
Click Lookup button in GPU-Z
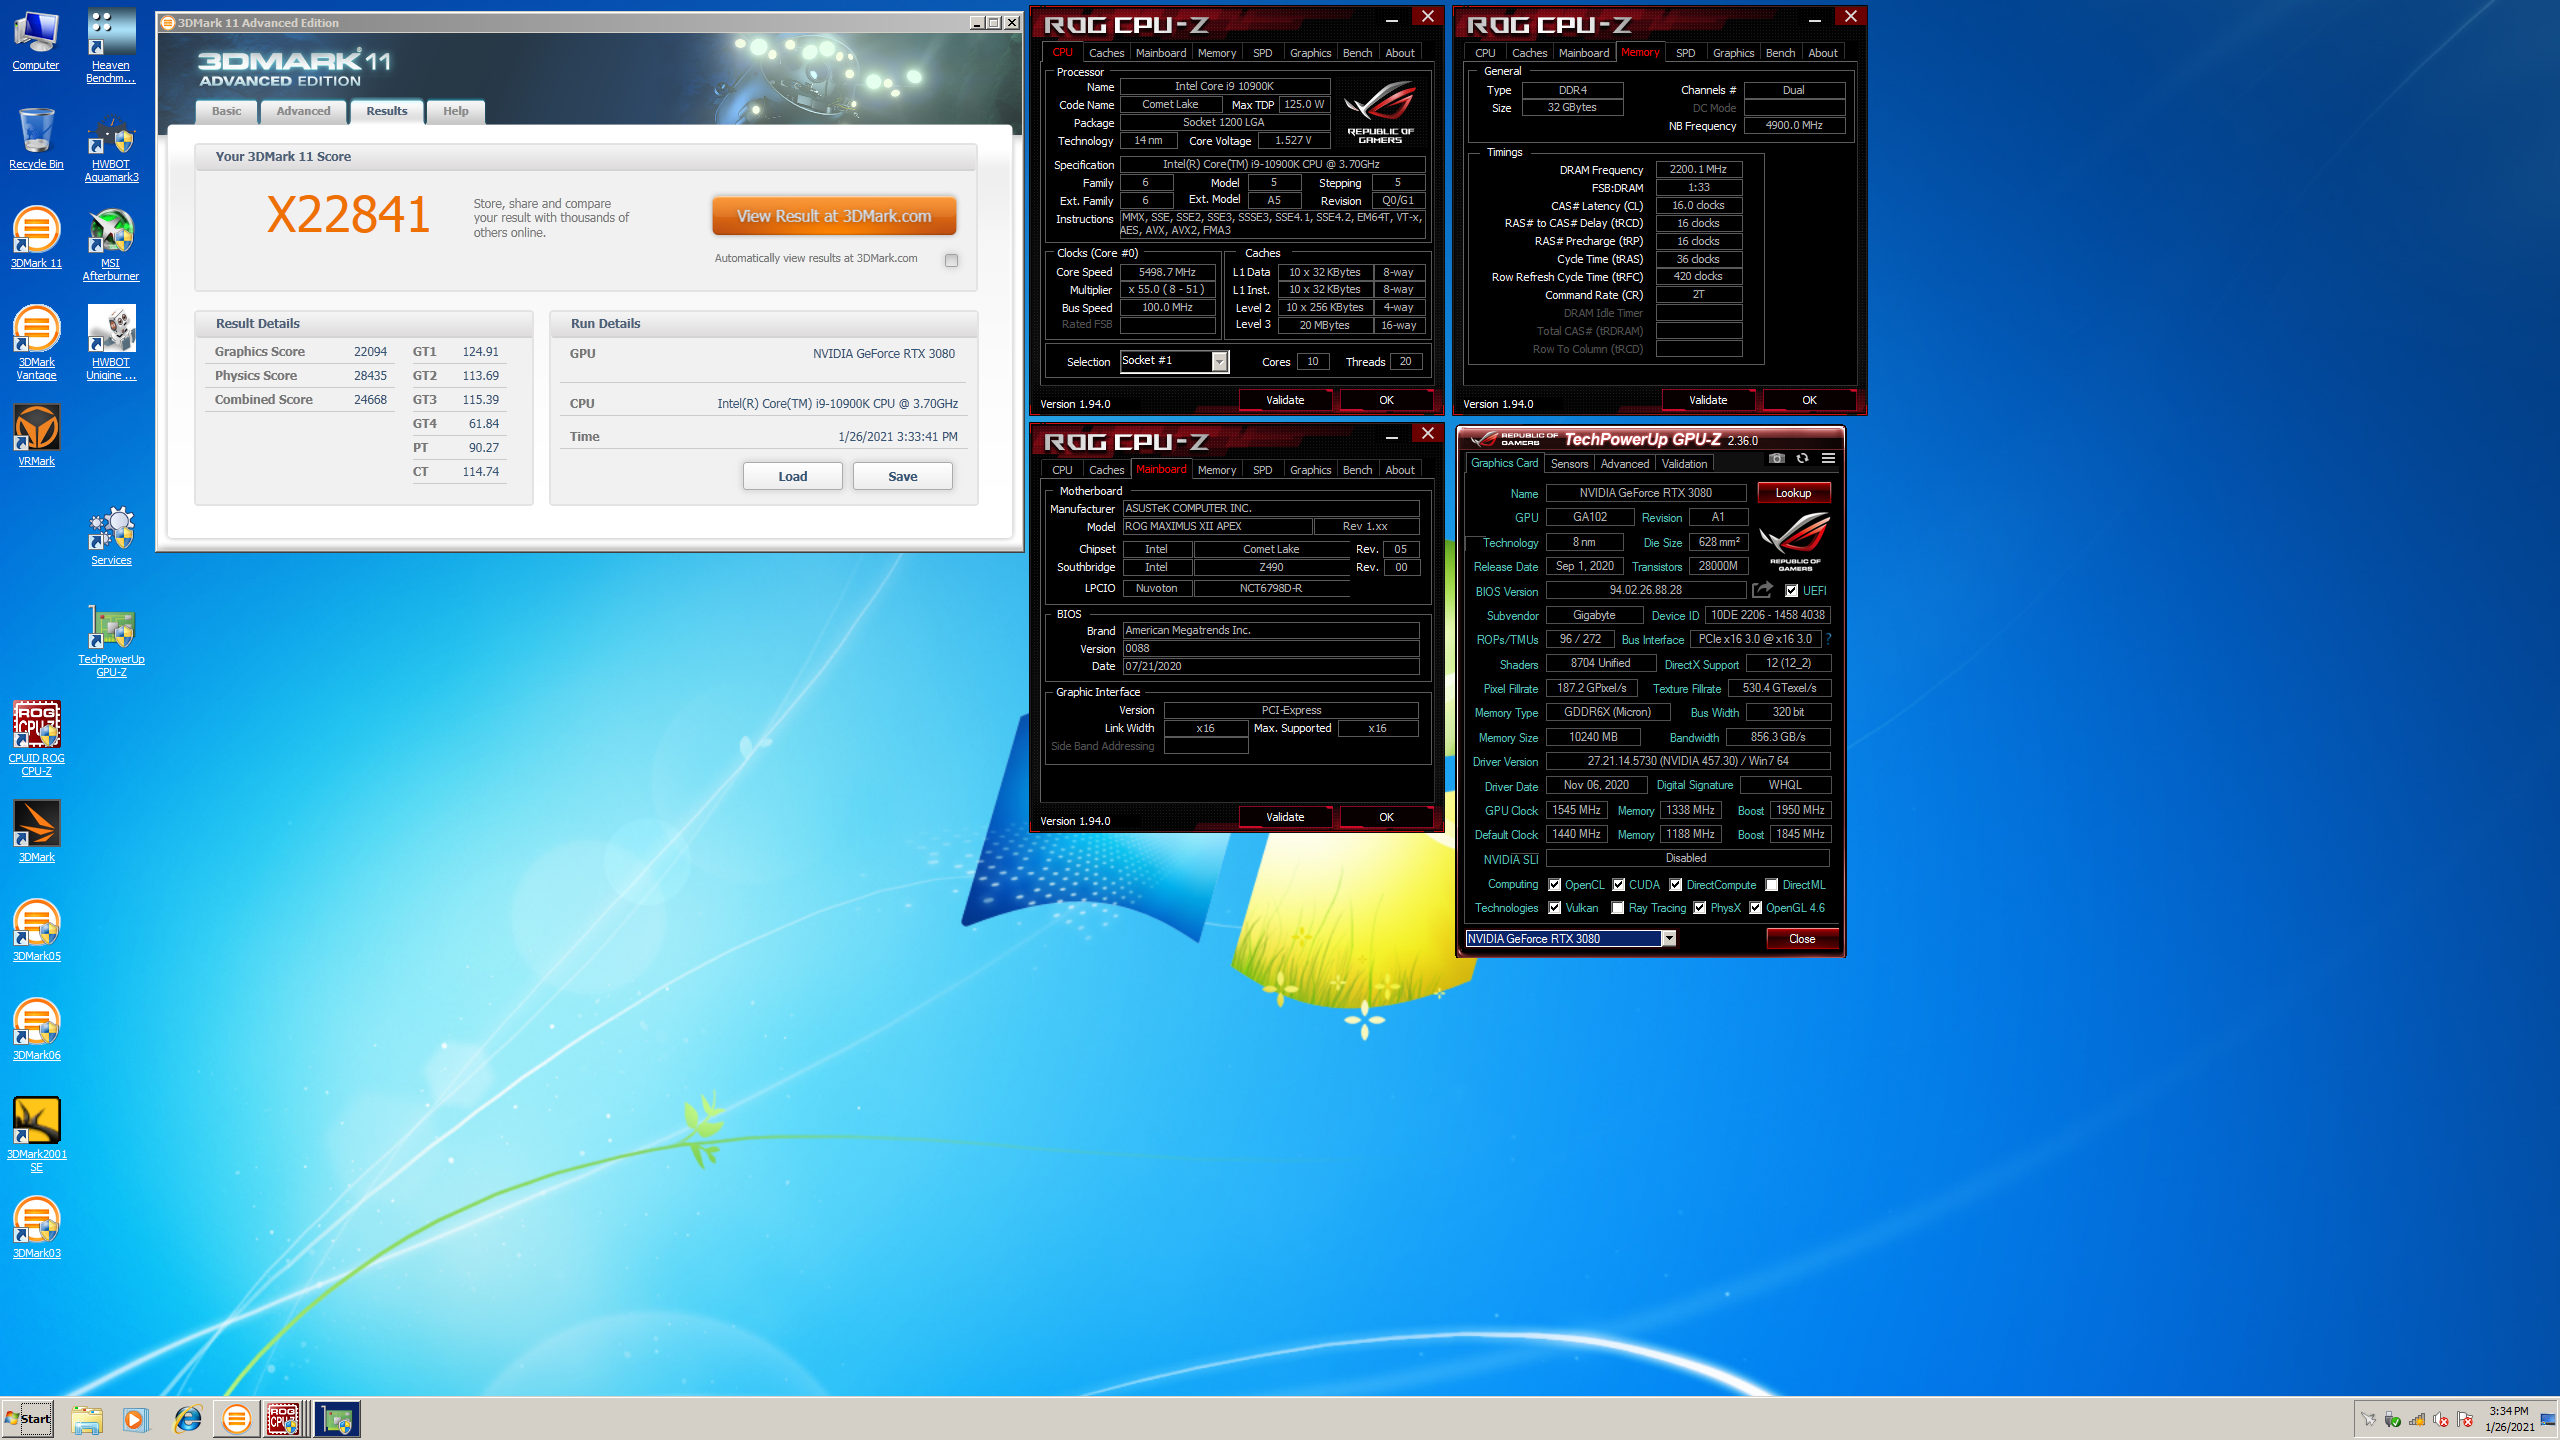pos(1793,493)
